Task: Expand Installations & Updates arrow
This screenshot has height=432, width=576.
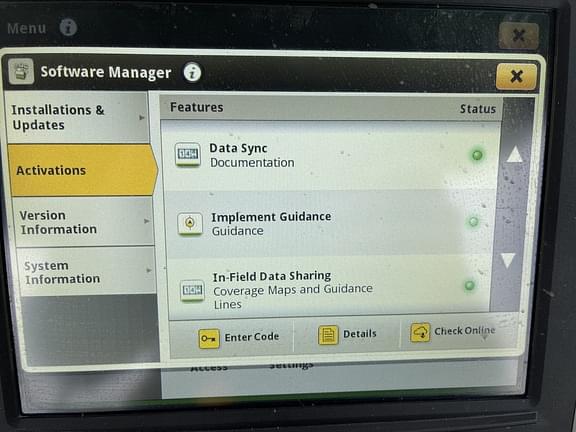Action: tap(142, 118)
